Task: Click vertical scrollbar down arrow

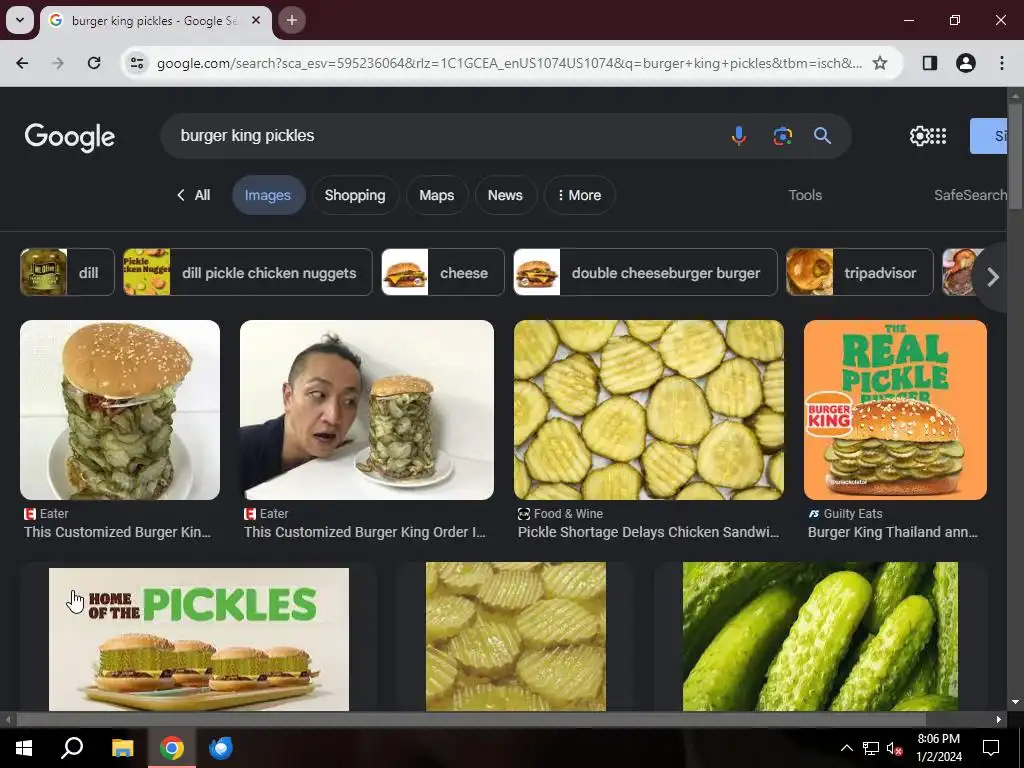Action: pyautogui.click(x=1015, y=702)
